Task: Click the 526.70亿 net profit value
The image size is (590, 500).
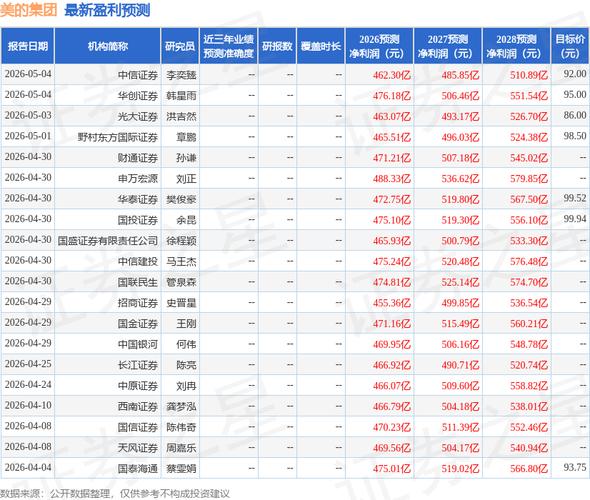Action: [x=529, y=117]
